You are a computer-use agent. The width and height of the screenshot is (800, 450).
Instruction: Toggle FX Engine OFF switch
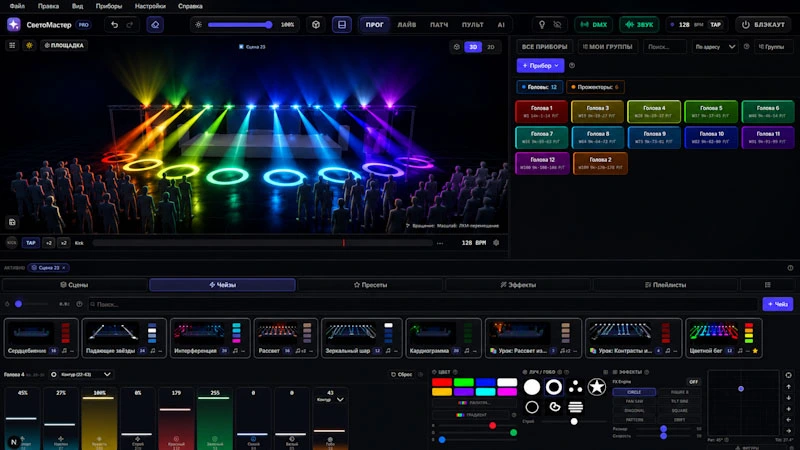click(x=693, y=382)
